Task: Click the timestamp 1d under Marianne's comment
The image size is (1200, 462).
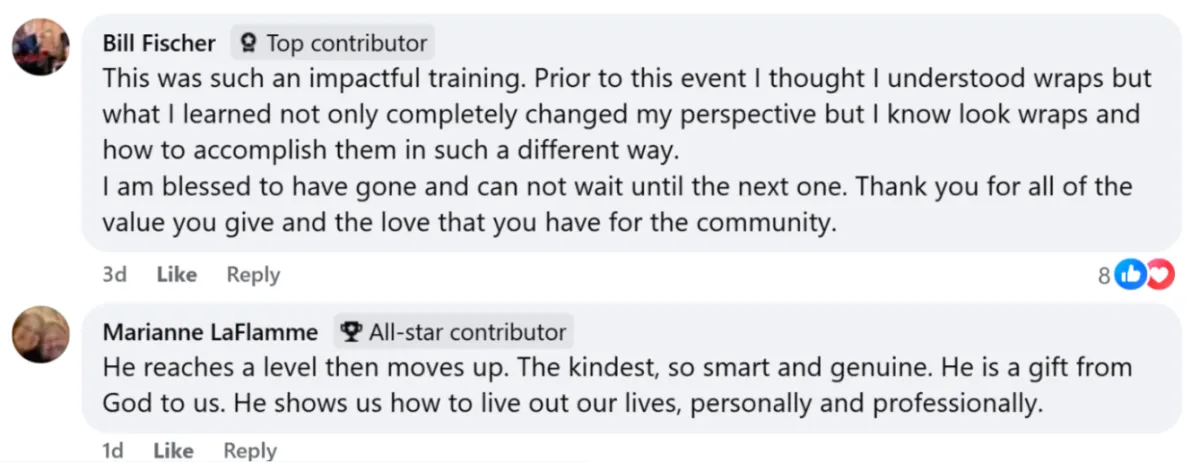Action: pyautogui.click(x=114, y=451)
